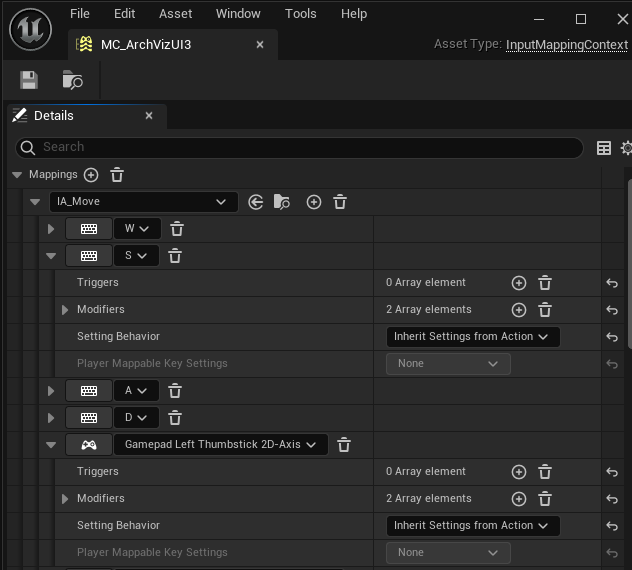Image resolution: width=632 pixels, height=570 pixels.
Task: Empty the Gamepad Modifiers array
Action: click(545, 499)
